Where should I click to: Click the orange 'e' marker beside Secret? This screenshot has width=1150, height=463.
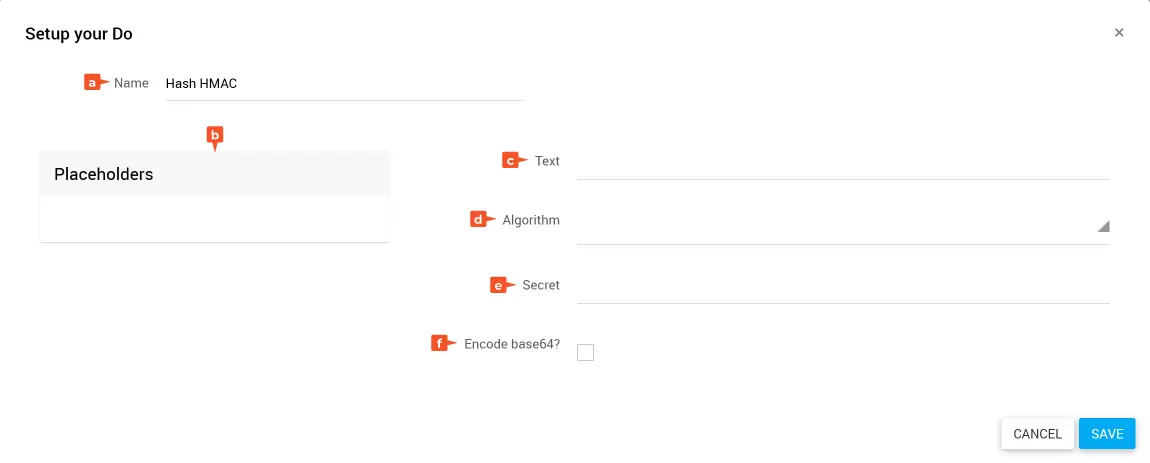pyautogui.click(x=500, y=285)
